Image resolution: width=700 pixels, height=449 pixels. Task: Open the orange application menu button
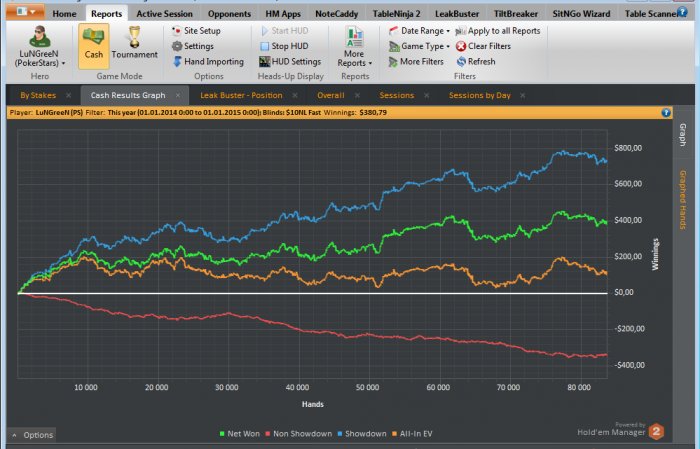tap(25, 11)
